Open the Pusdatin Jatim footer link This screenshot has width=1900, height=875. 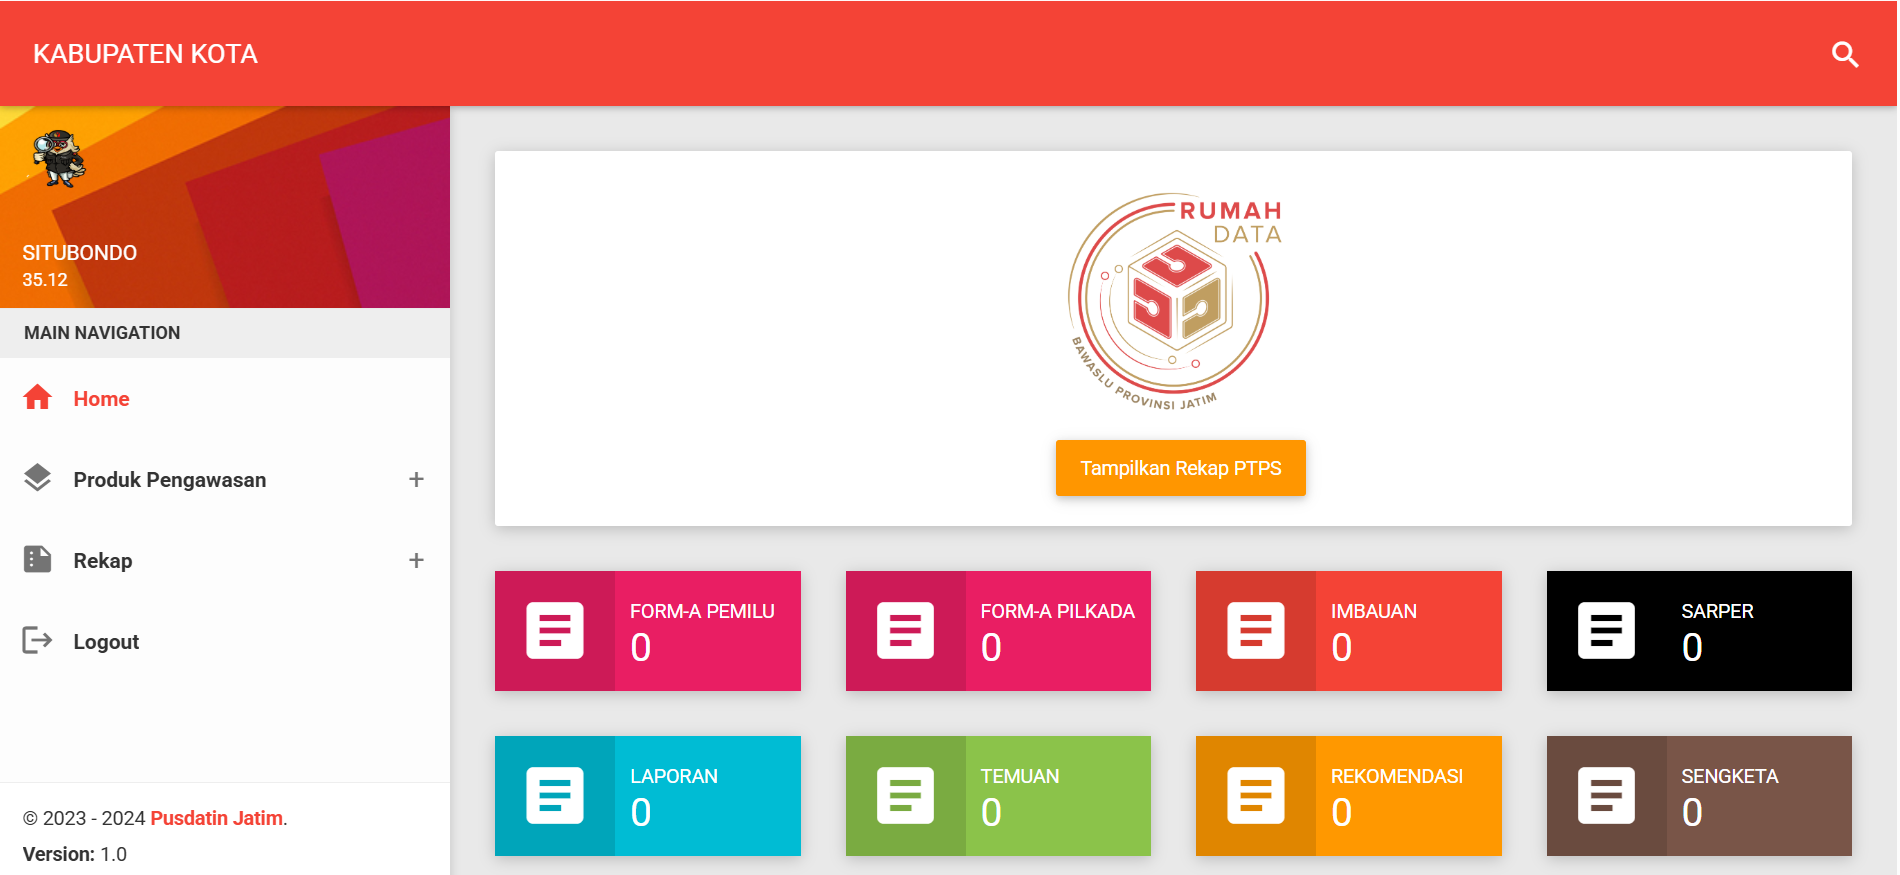point(216,818)
